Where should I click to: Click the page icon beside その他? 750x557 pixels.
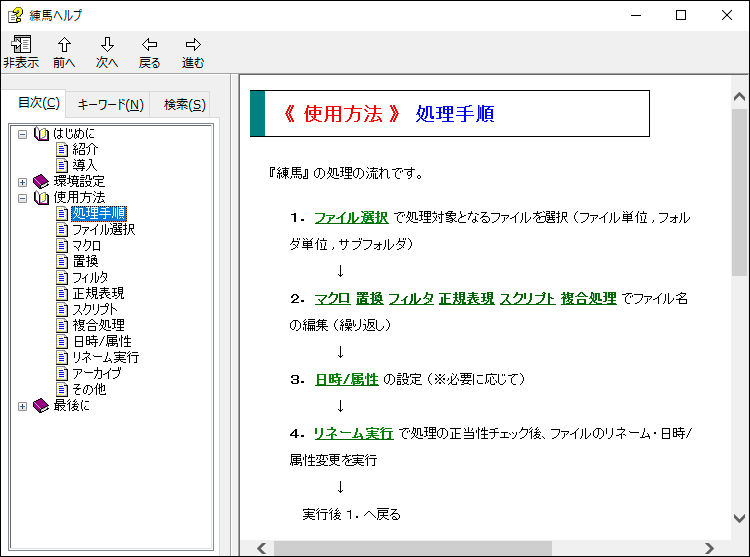[x=62, y=389]
